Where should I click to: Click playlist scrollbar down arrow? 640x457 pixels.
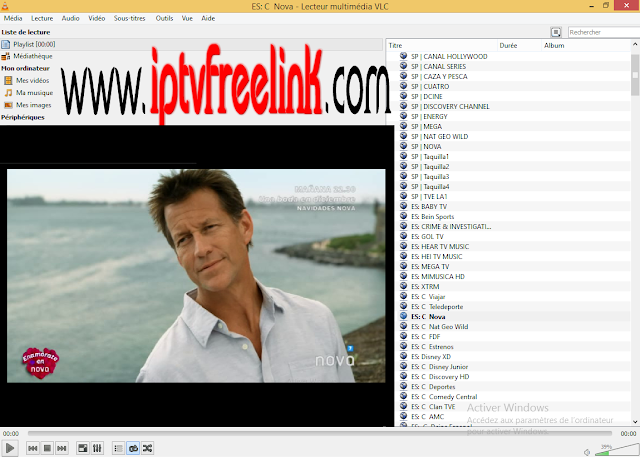(x=635, y=422)
